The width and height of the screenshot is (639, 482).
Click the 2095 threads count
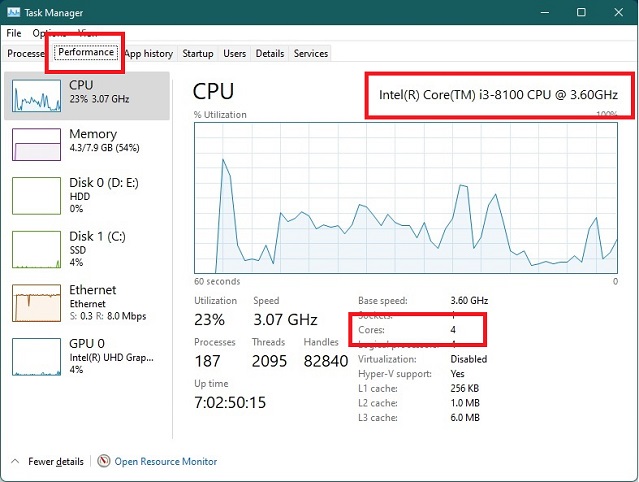pos(269,361)
